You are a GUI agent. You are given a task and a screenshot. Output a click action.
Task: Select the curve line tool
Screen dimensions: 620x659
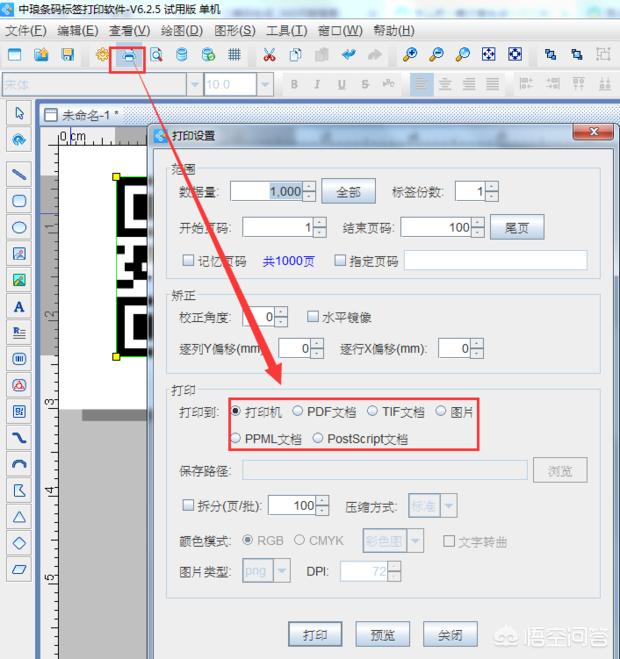point(19,438)
